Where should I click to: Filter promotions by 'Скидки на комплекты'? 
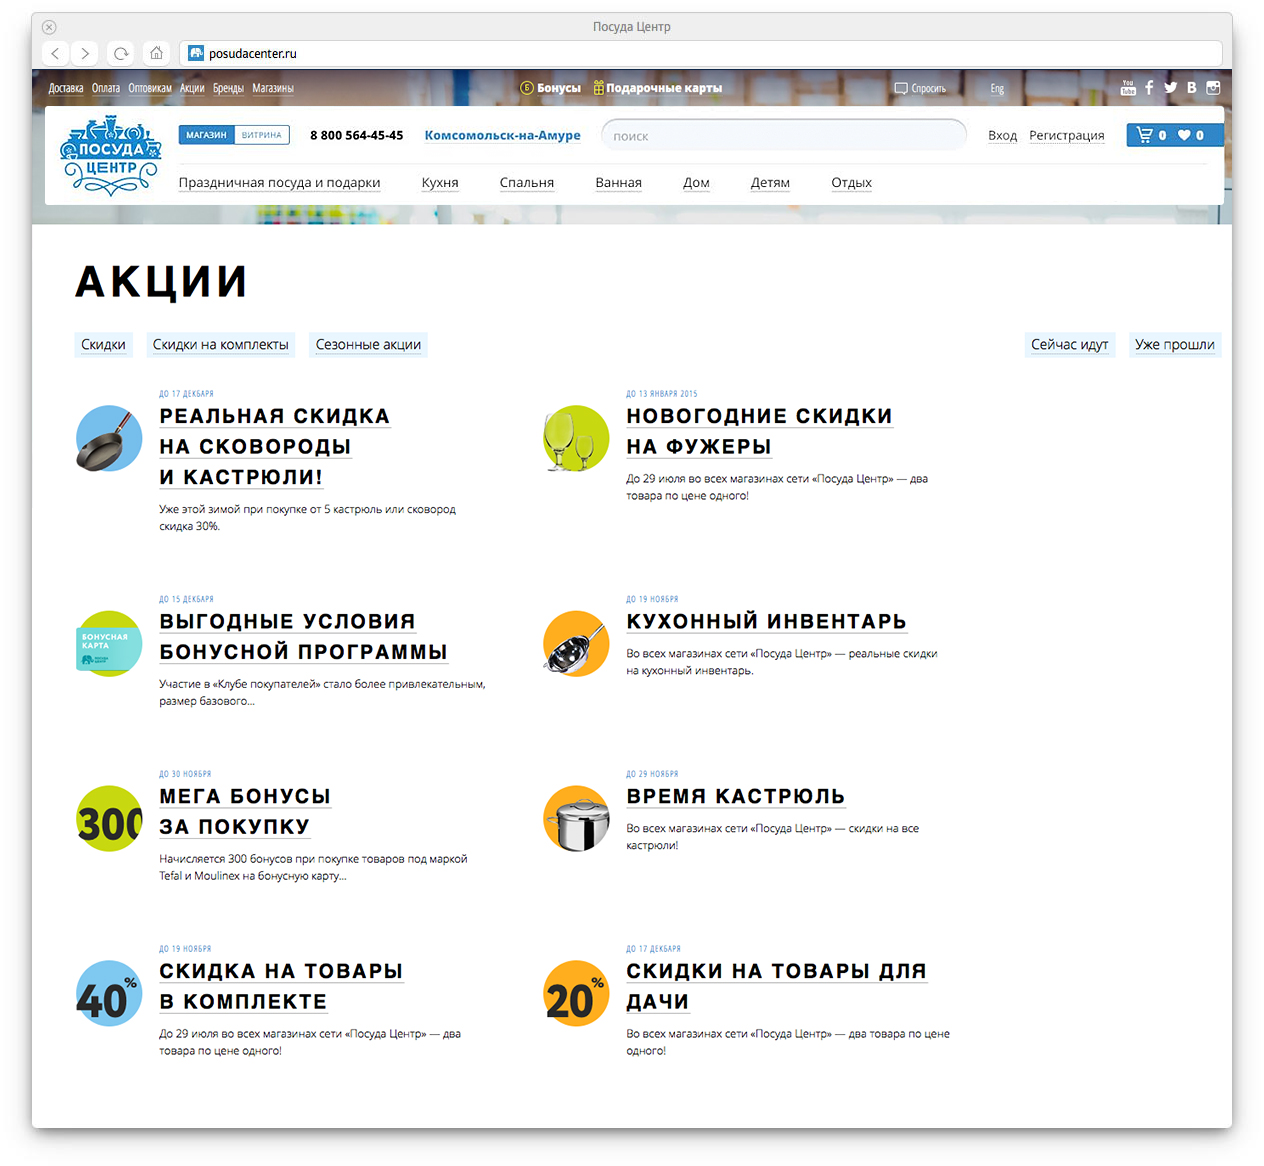(x=220, y=345)
